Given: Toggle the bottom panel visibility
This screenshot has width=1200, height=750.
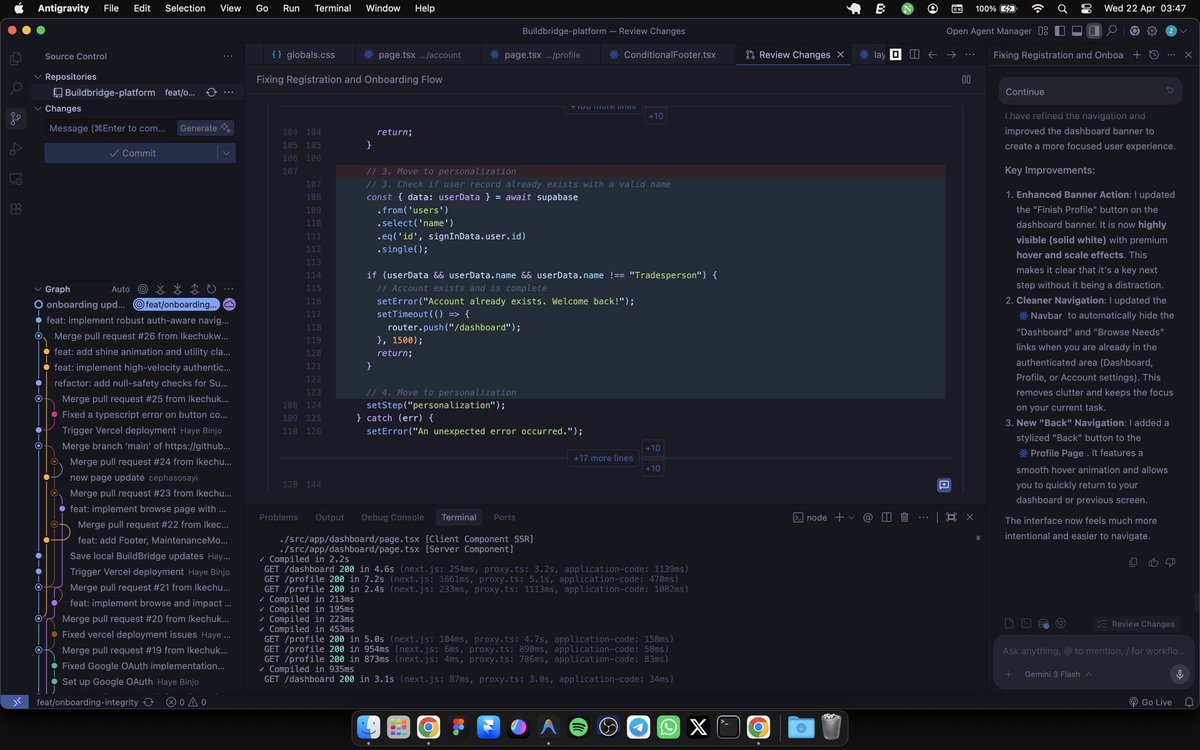Looking at the screenshot, I should [x=1077, y=31].
